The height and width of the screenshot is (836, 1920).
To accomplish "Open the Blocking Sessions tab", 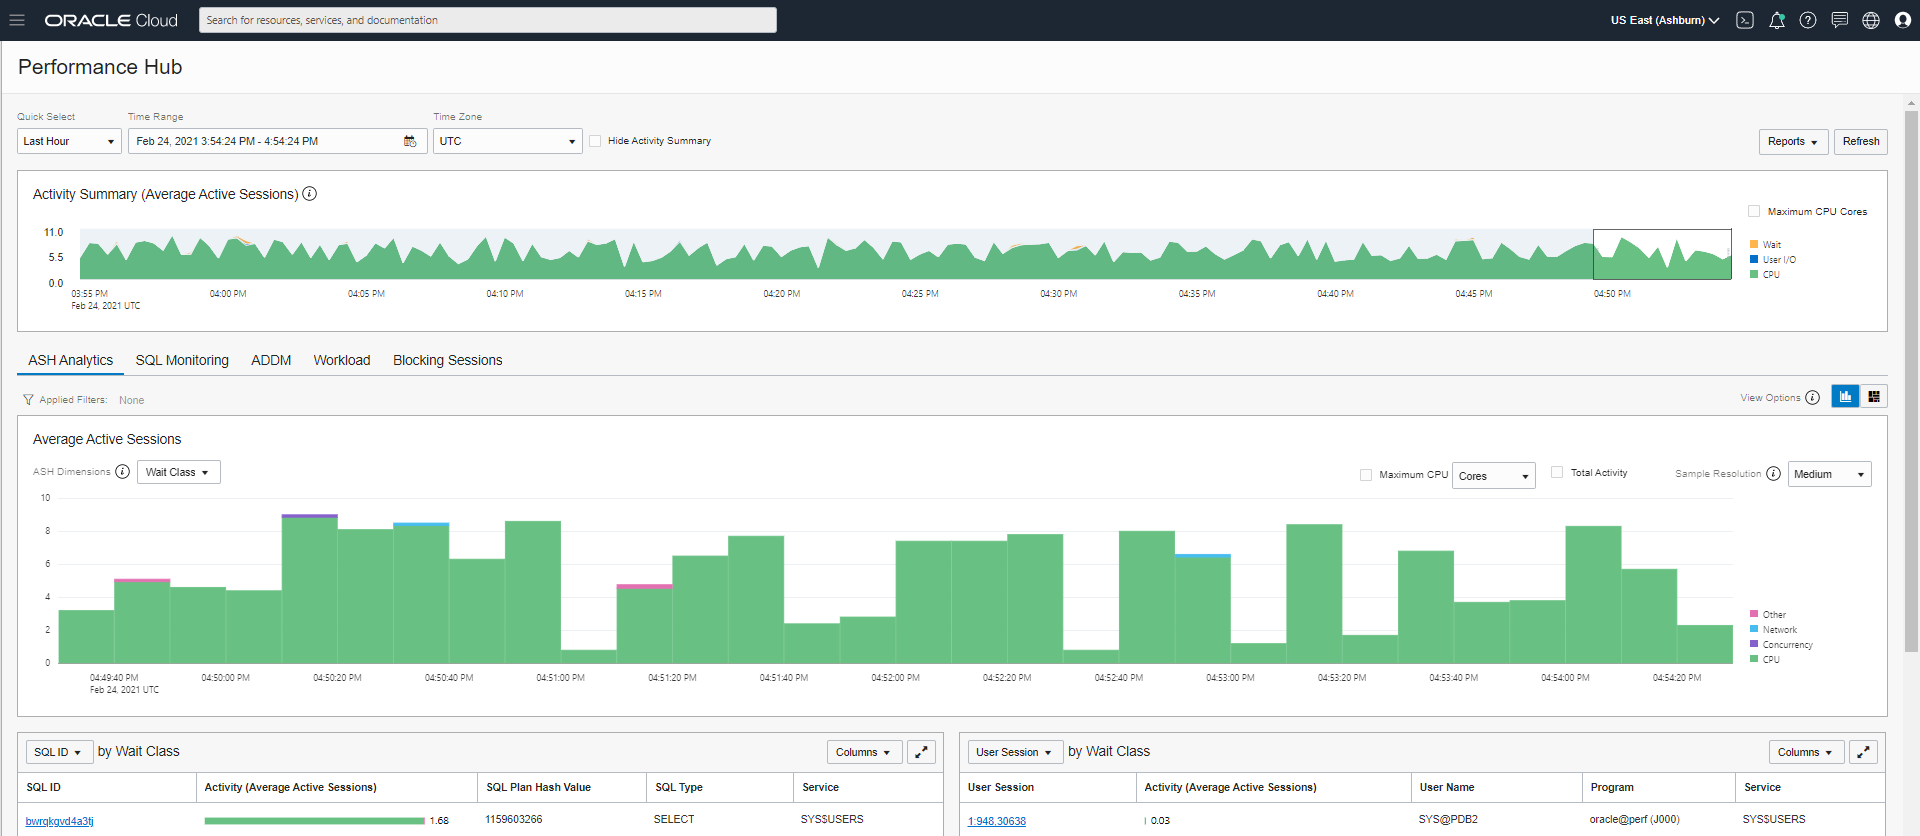I will pos(447,360).
